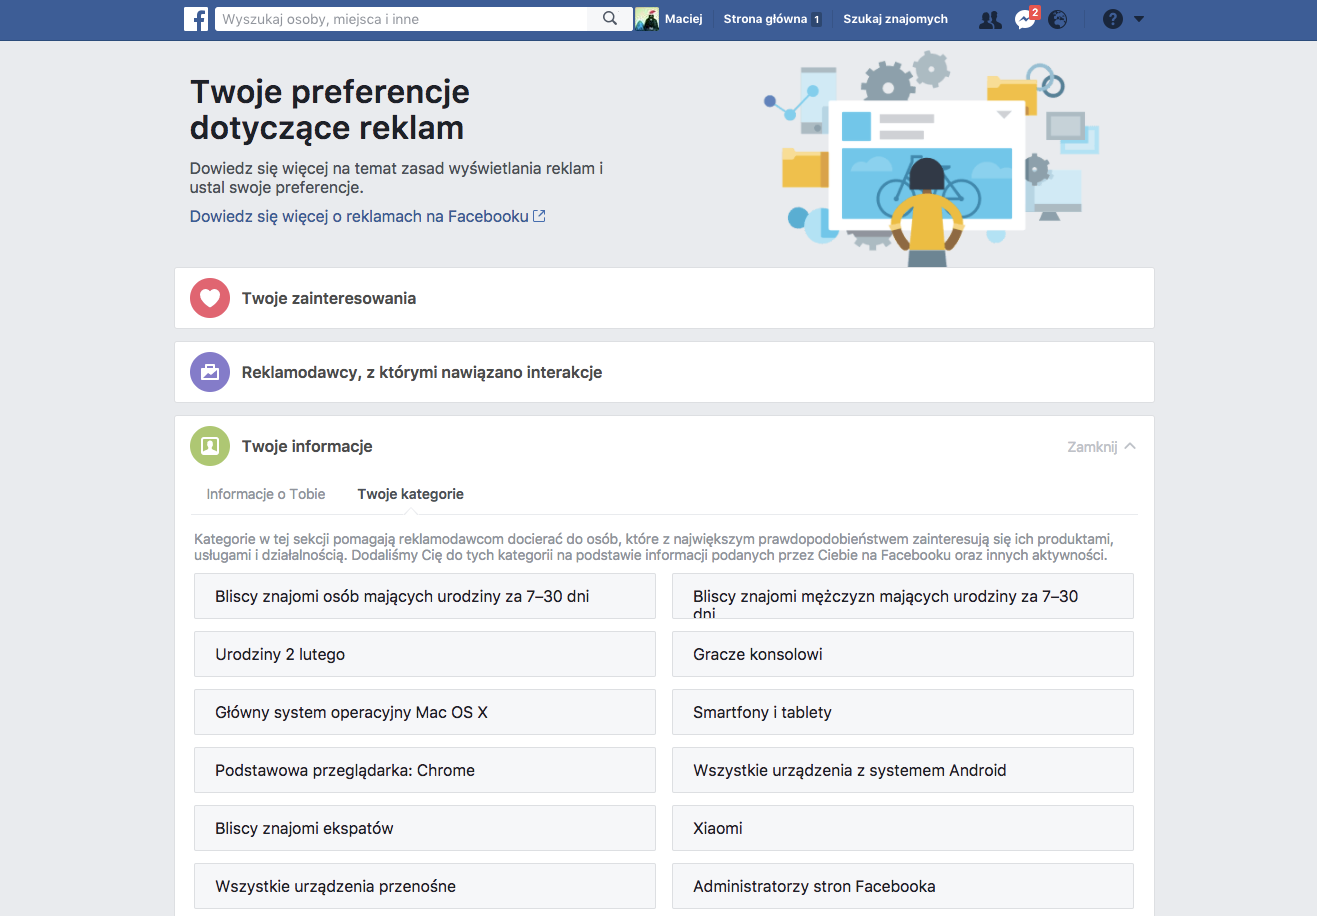
Task: Click the purple advertisers icon
Action: click(x=210, y=372)
